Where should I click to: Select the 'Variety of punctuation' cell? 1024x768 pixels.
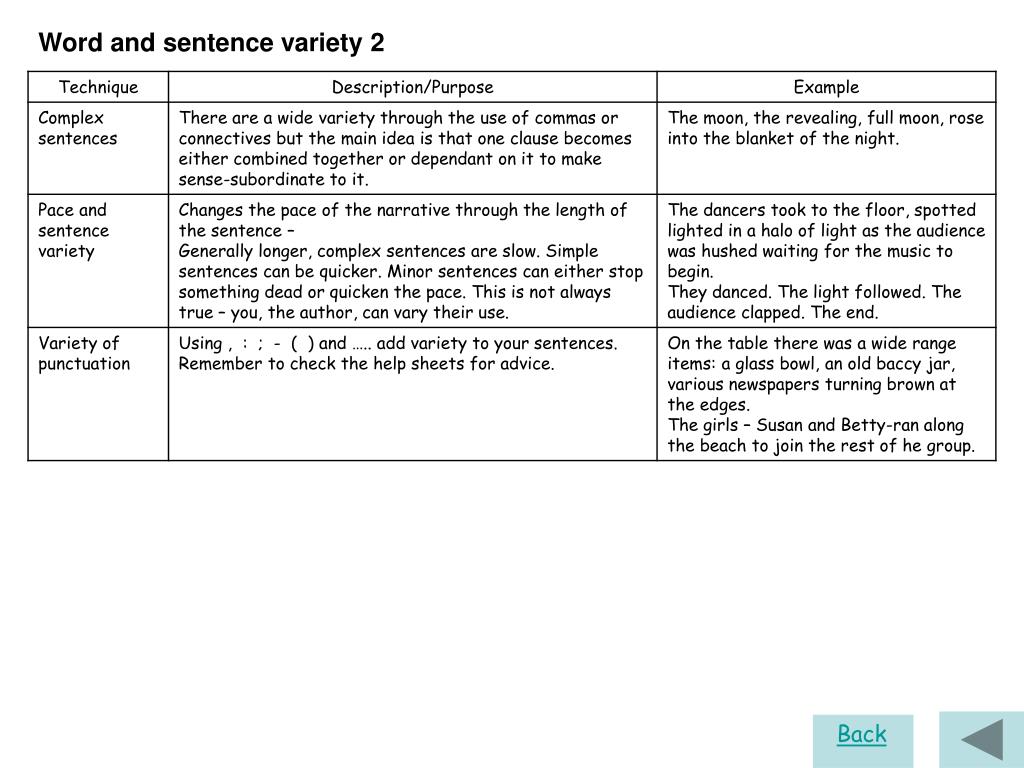click(x=98, y=394)
